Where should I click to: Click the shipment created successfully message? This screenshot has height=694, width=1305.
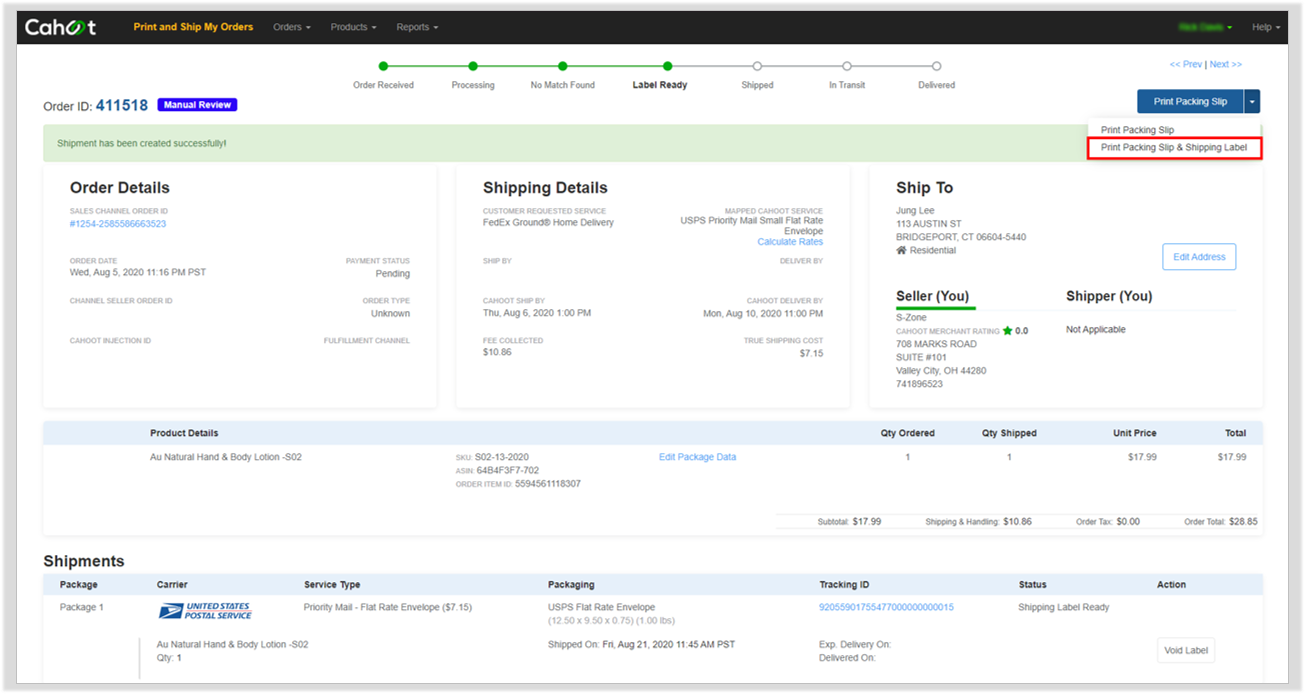coord(142,144)
